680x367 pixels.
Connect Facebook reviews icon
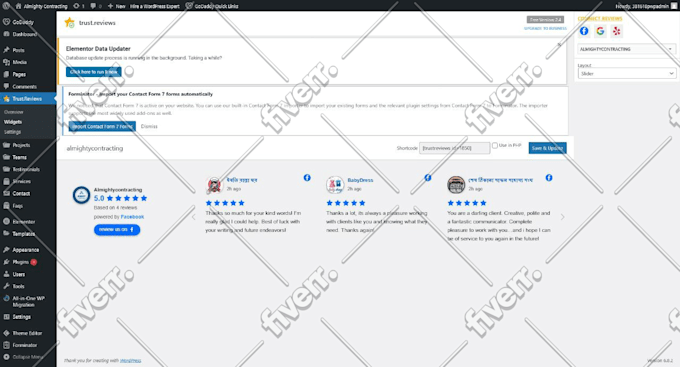(584, 31)
